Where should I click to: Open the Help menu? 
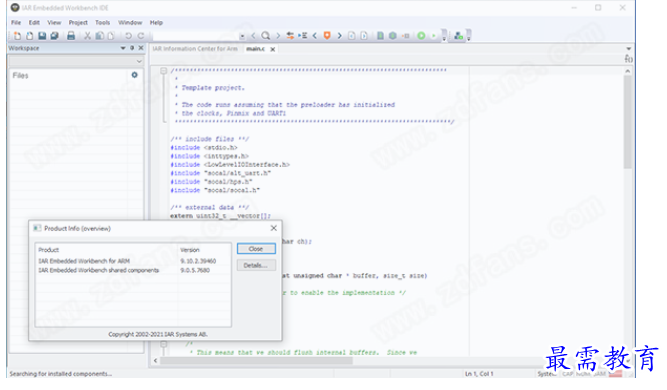tap(156, 23)
